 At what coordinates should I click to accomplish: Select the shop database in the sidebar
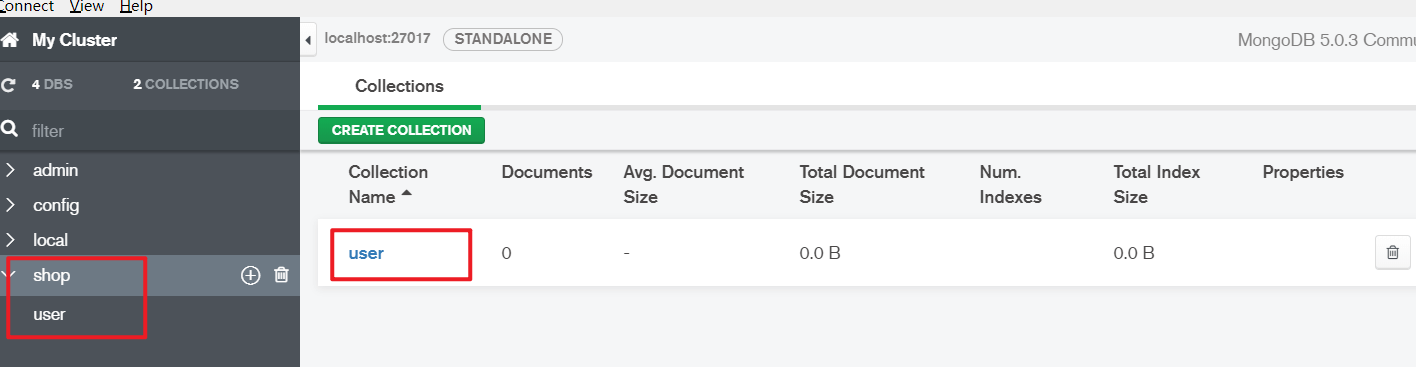52,275
